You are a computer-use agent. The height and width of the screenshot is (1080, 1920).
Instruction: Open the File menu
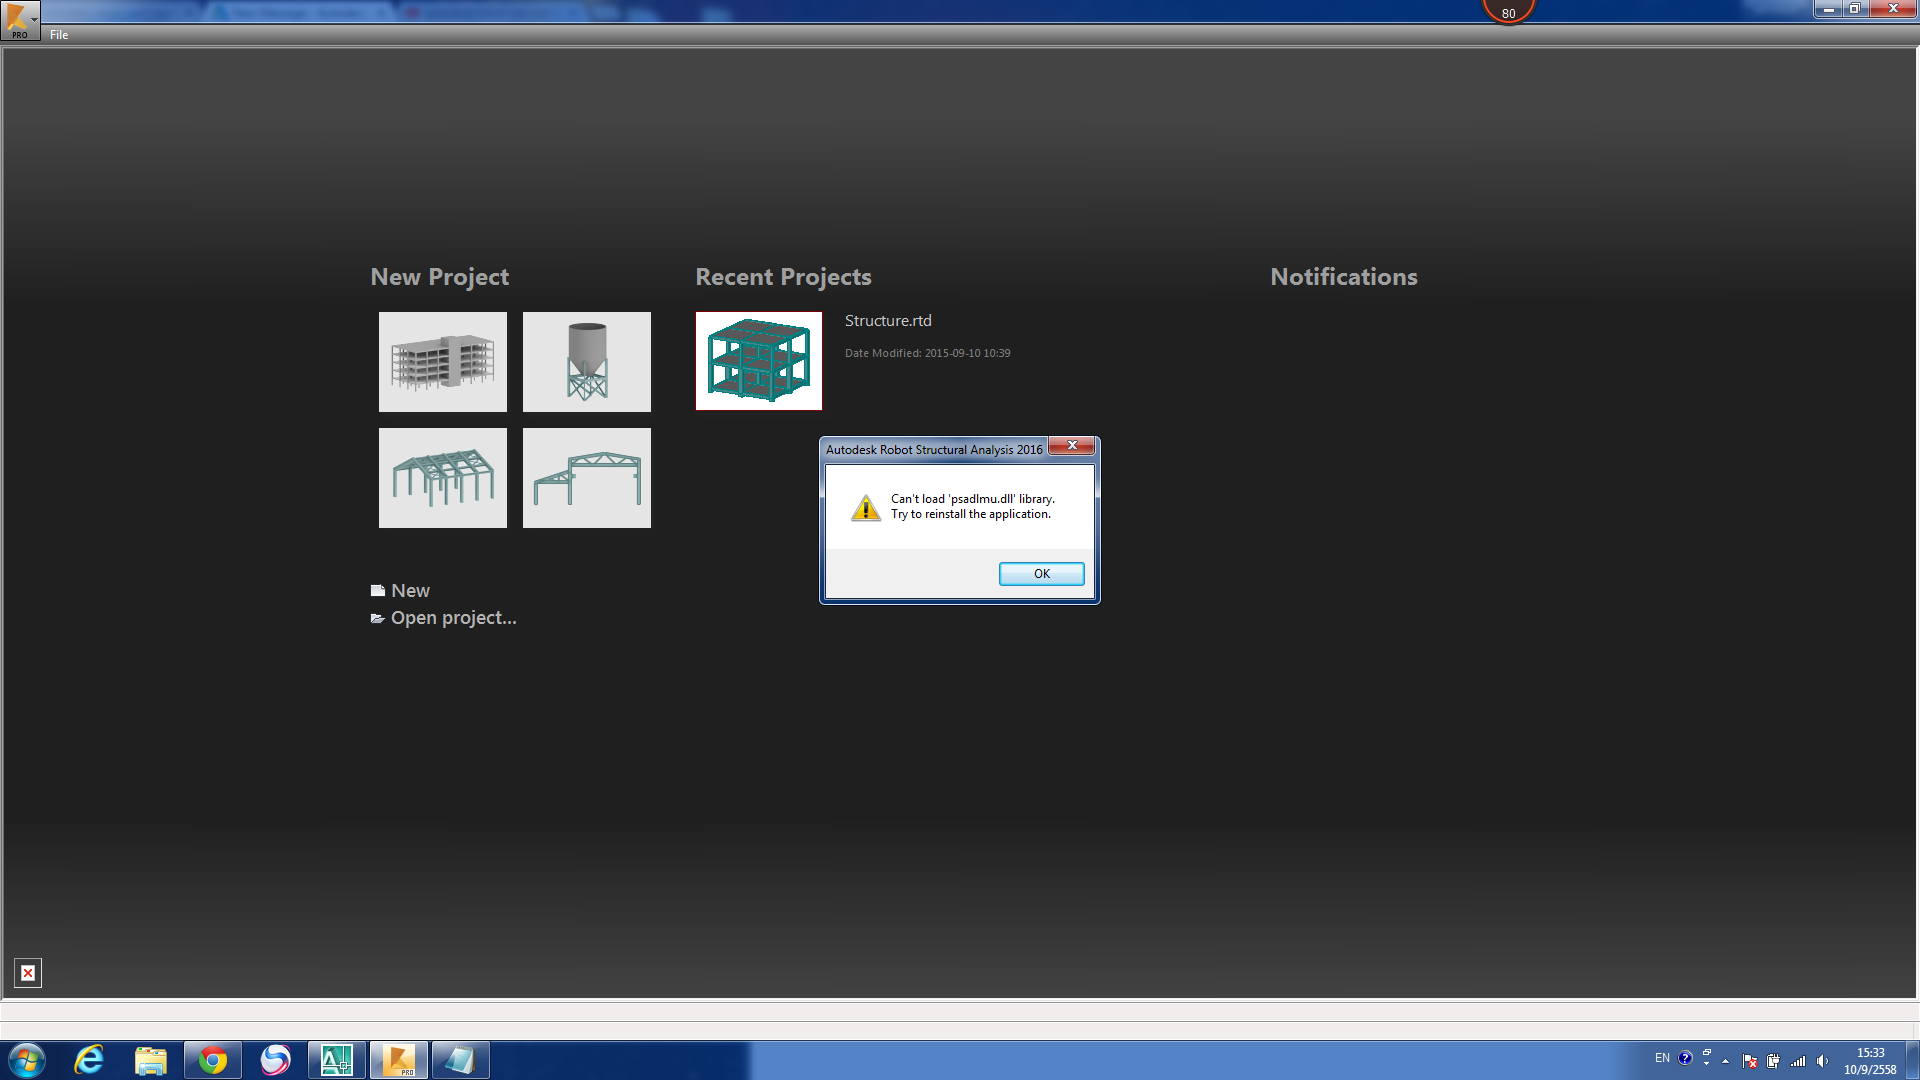coord(59,35)
